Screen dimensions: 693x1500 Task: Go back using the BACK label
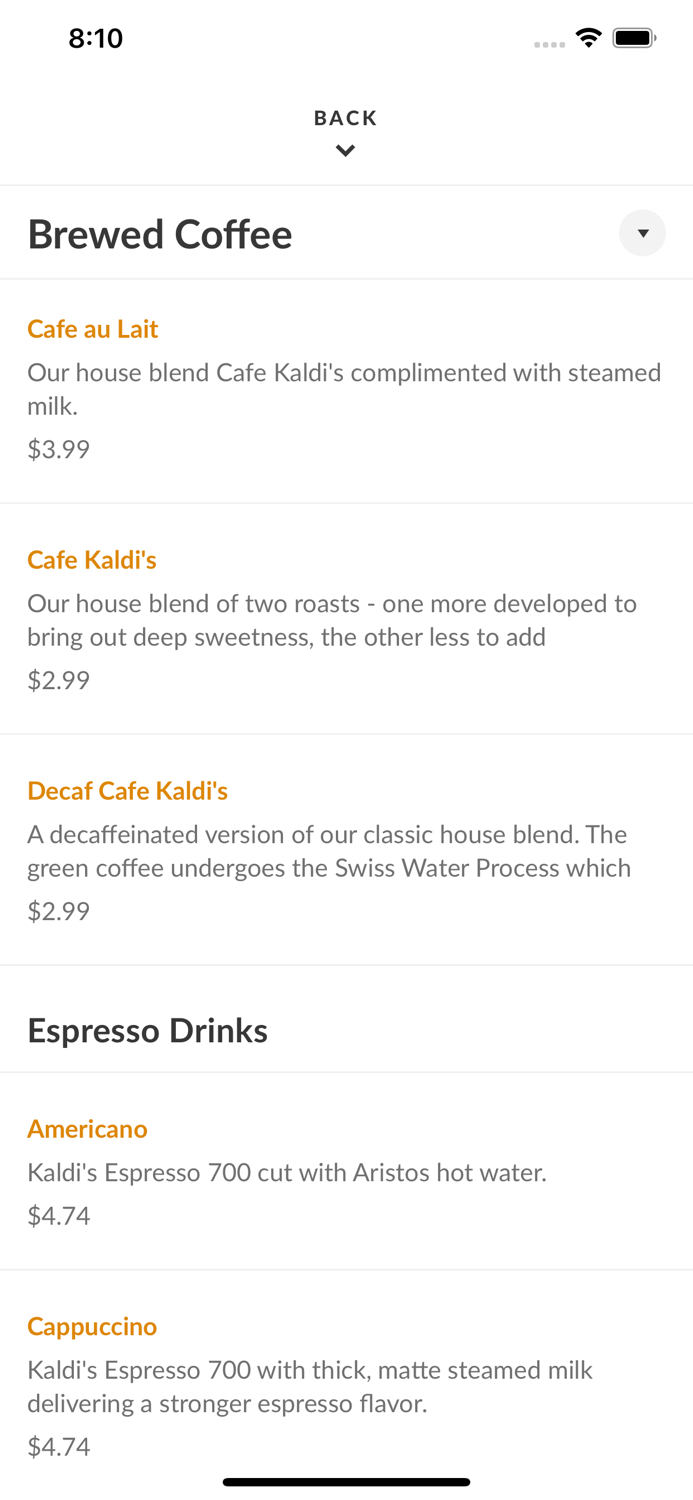(345, 117)
